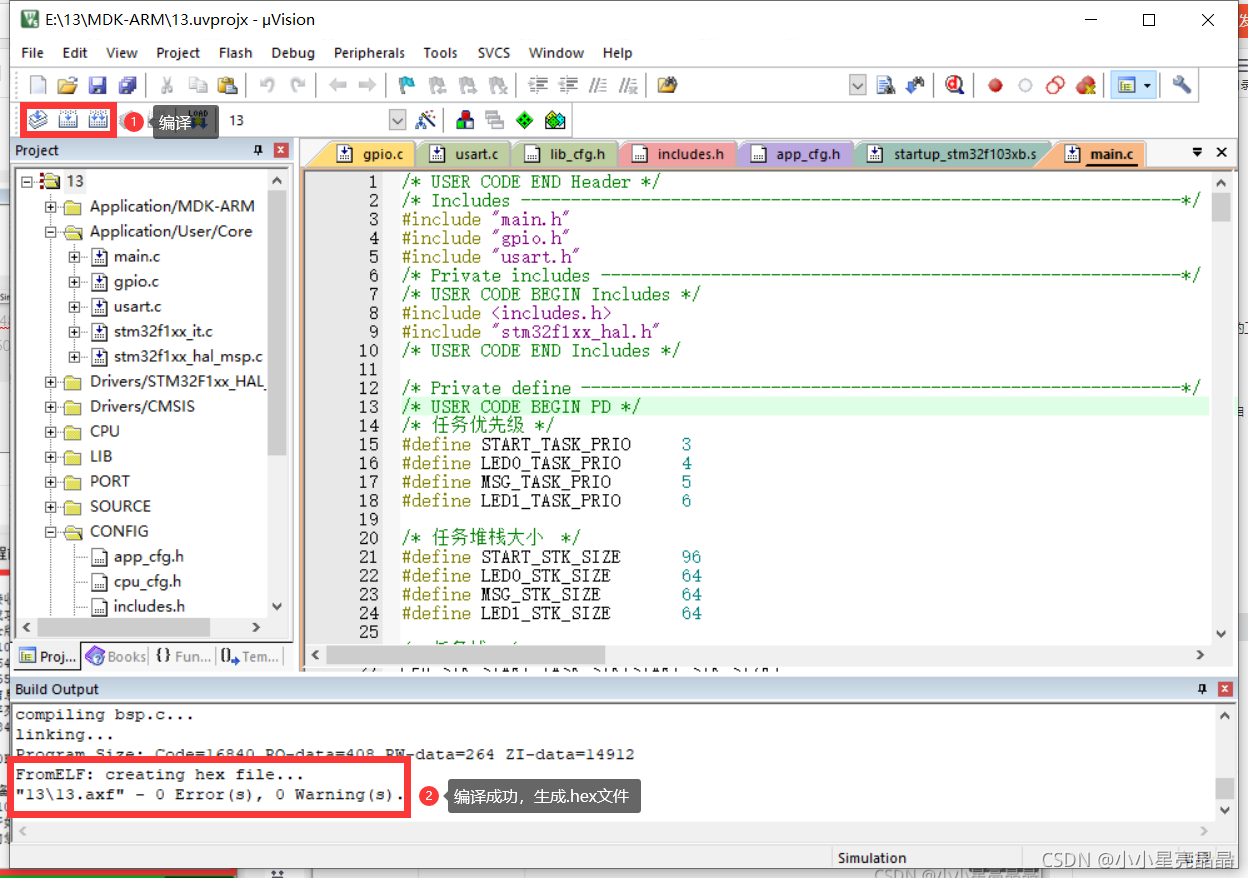The width and height of the screenshot is (1248, 878).
Task: Navigate backwards with the left arrow icon
Action: (x=337, y=85)
